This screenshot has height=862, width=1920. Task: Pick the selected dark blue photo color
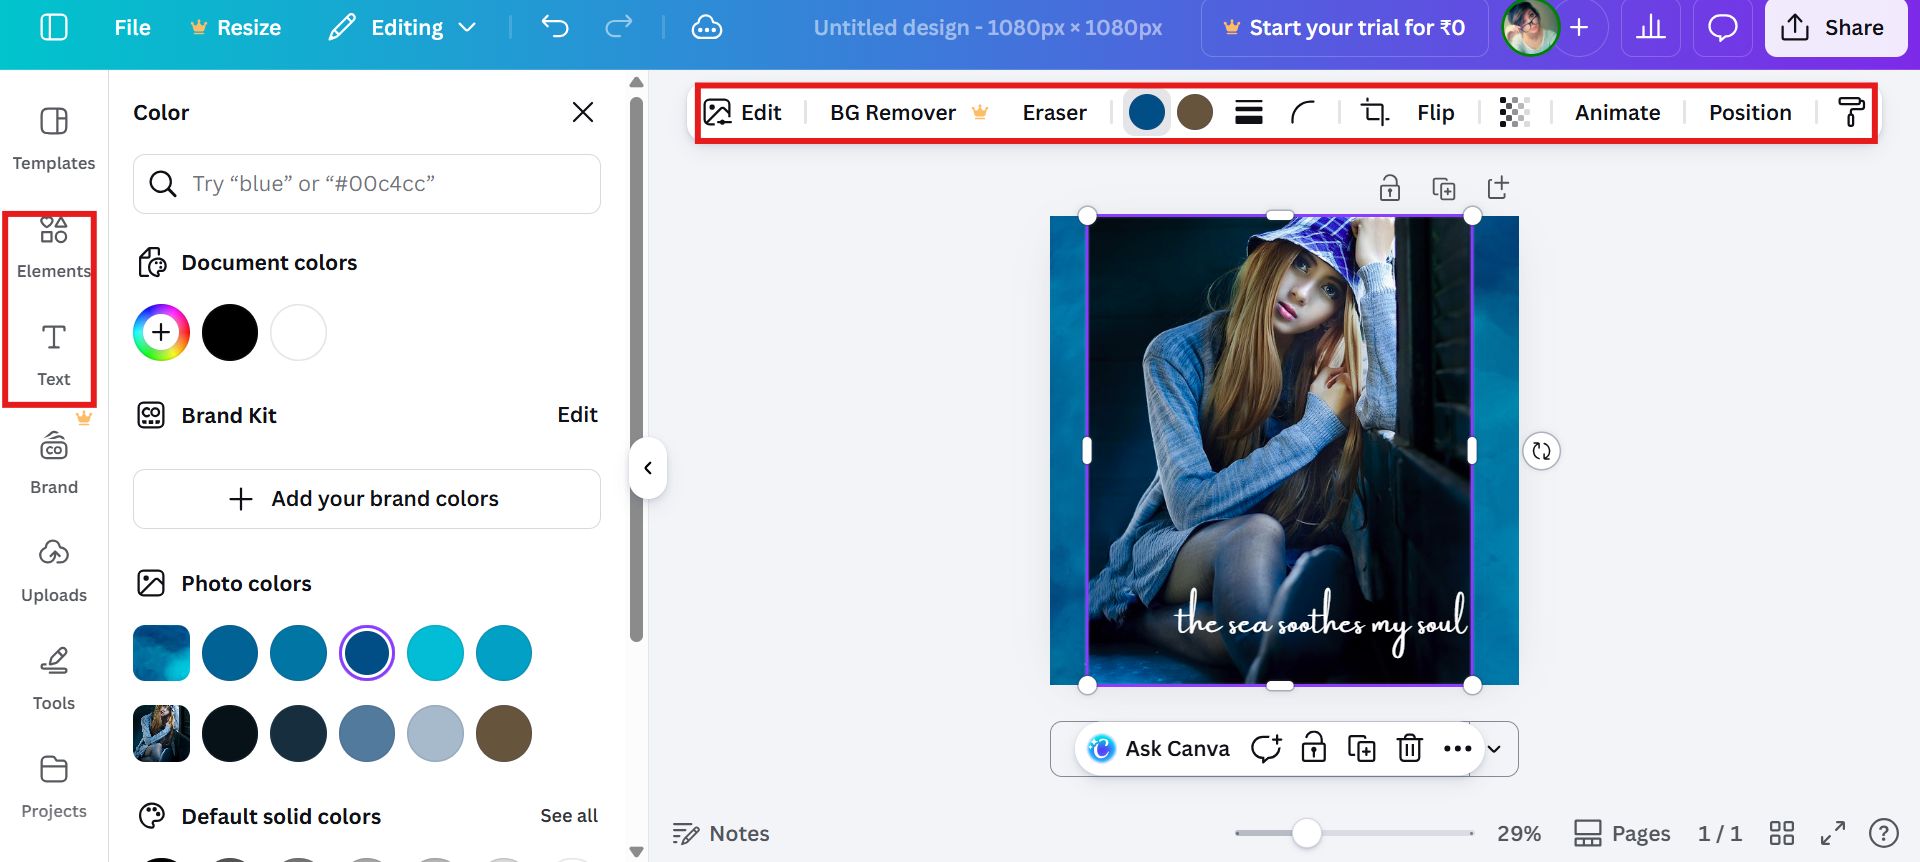[367, 653]
